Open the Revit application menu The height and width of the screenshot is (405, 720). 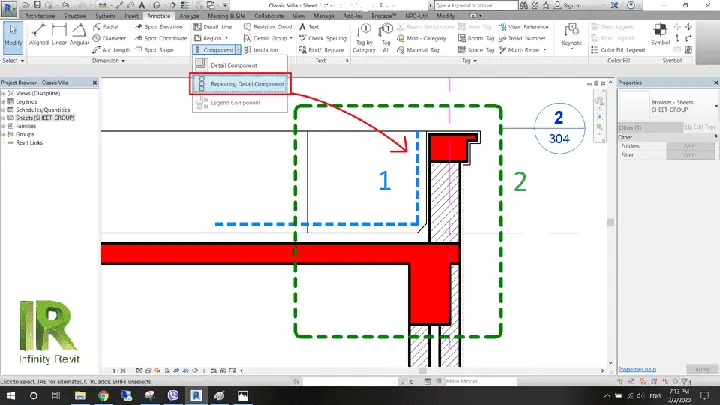pyautogui.click(x=9, y=8)
